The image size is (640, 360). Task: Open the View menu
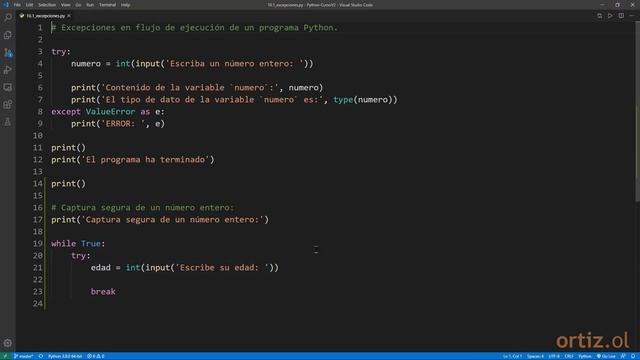point(65,5)
